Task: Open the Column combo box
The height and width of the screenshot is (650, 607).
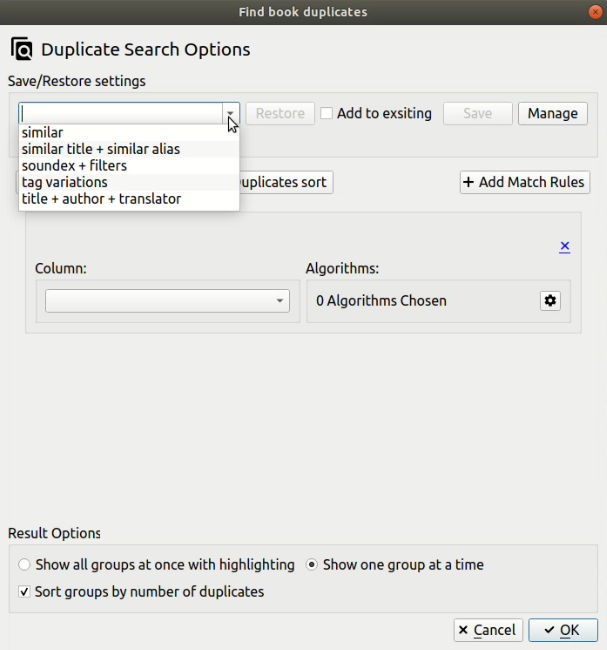Action: [167, 301]
